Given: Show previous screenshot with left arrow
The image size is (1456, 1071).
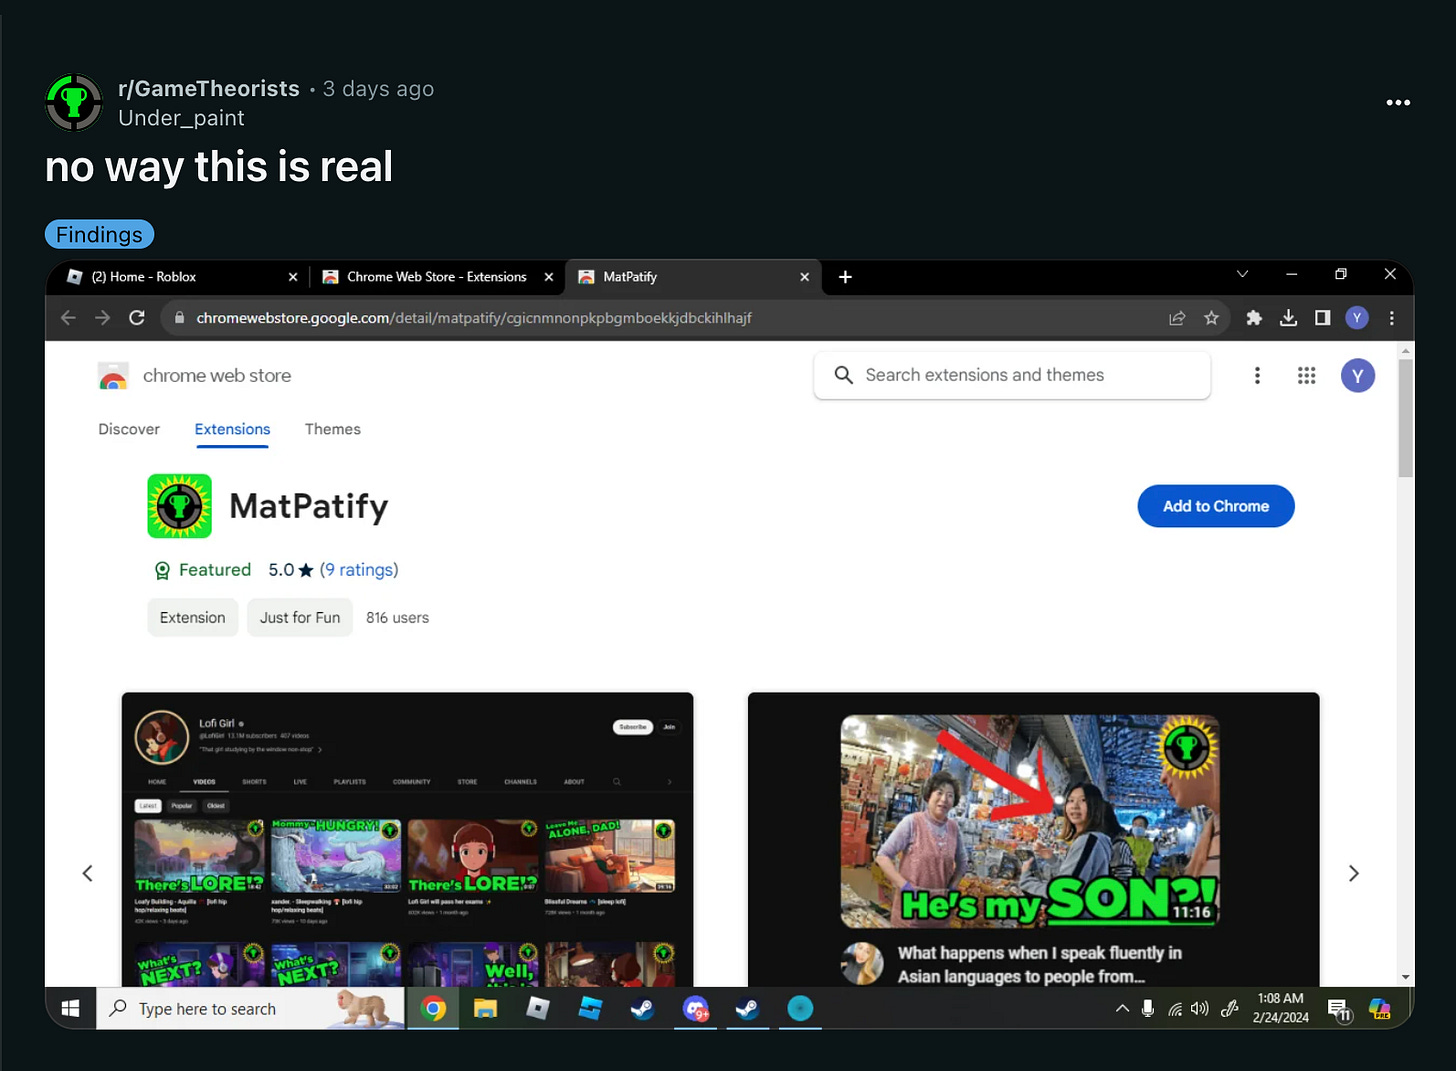Looking at the screenshot, I should [88, 873].
